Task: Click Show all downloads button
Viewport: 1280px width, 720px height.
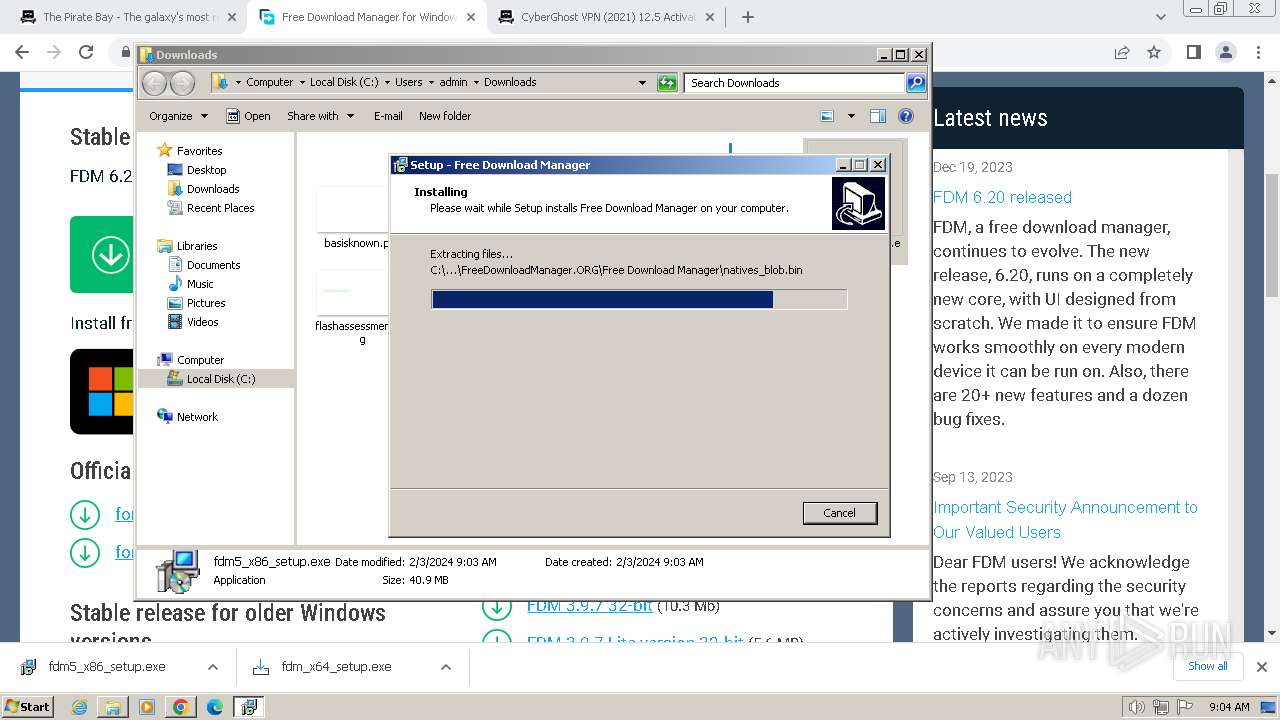Action: click(1207, 666)
